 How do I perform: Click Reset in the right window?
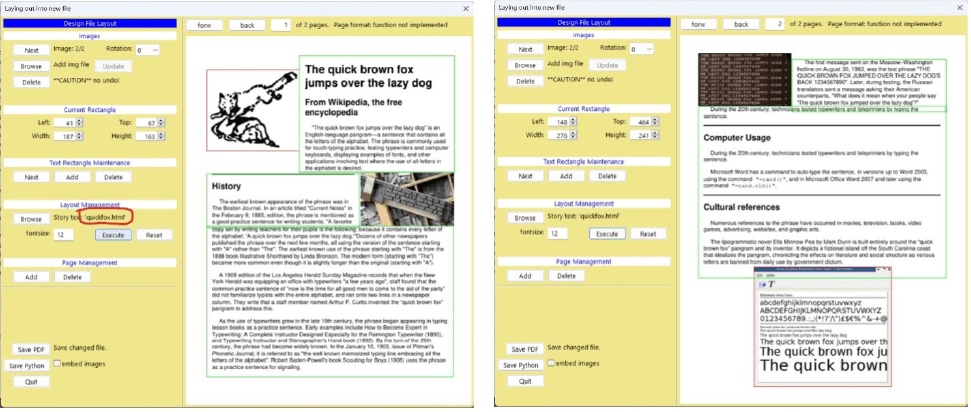pos(648,234)
